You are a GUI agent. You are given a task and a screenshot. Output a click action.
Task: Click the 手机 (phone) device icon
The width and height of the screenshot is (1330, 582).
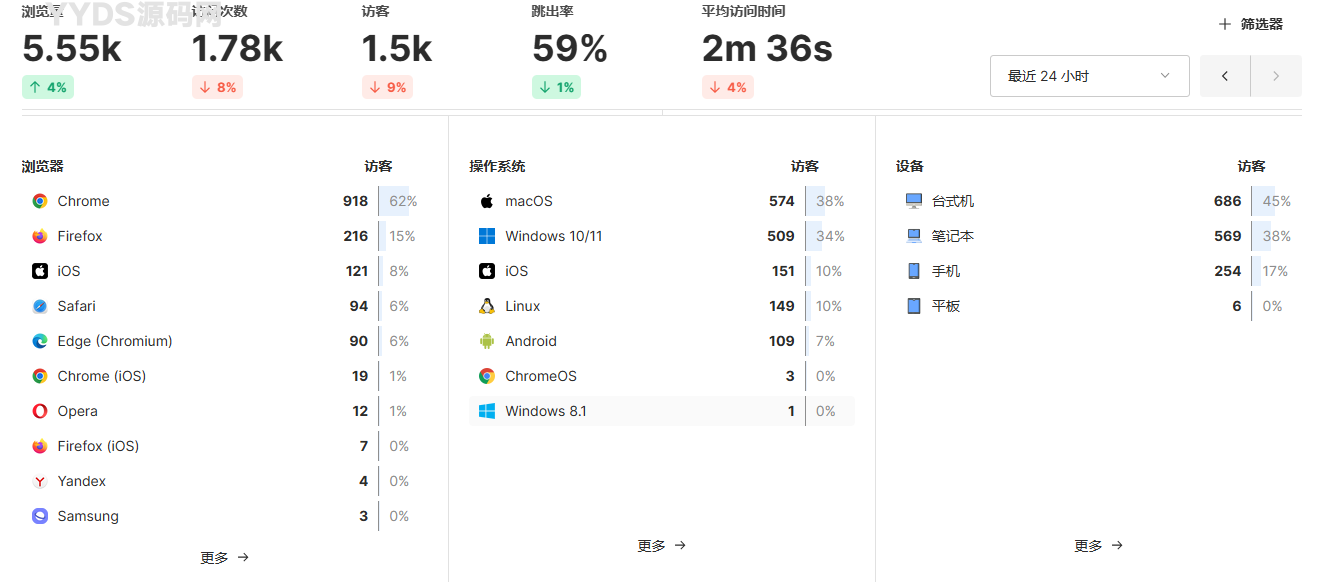click(x=913, y=271)
